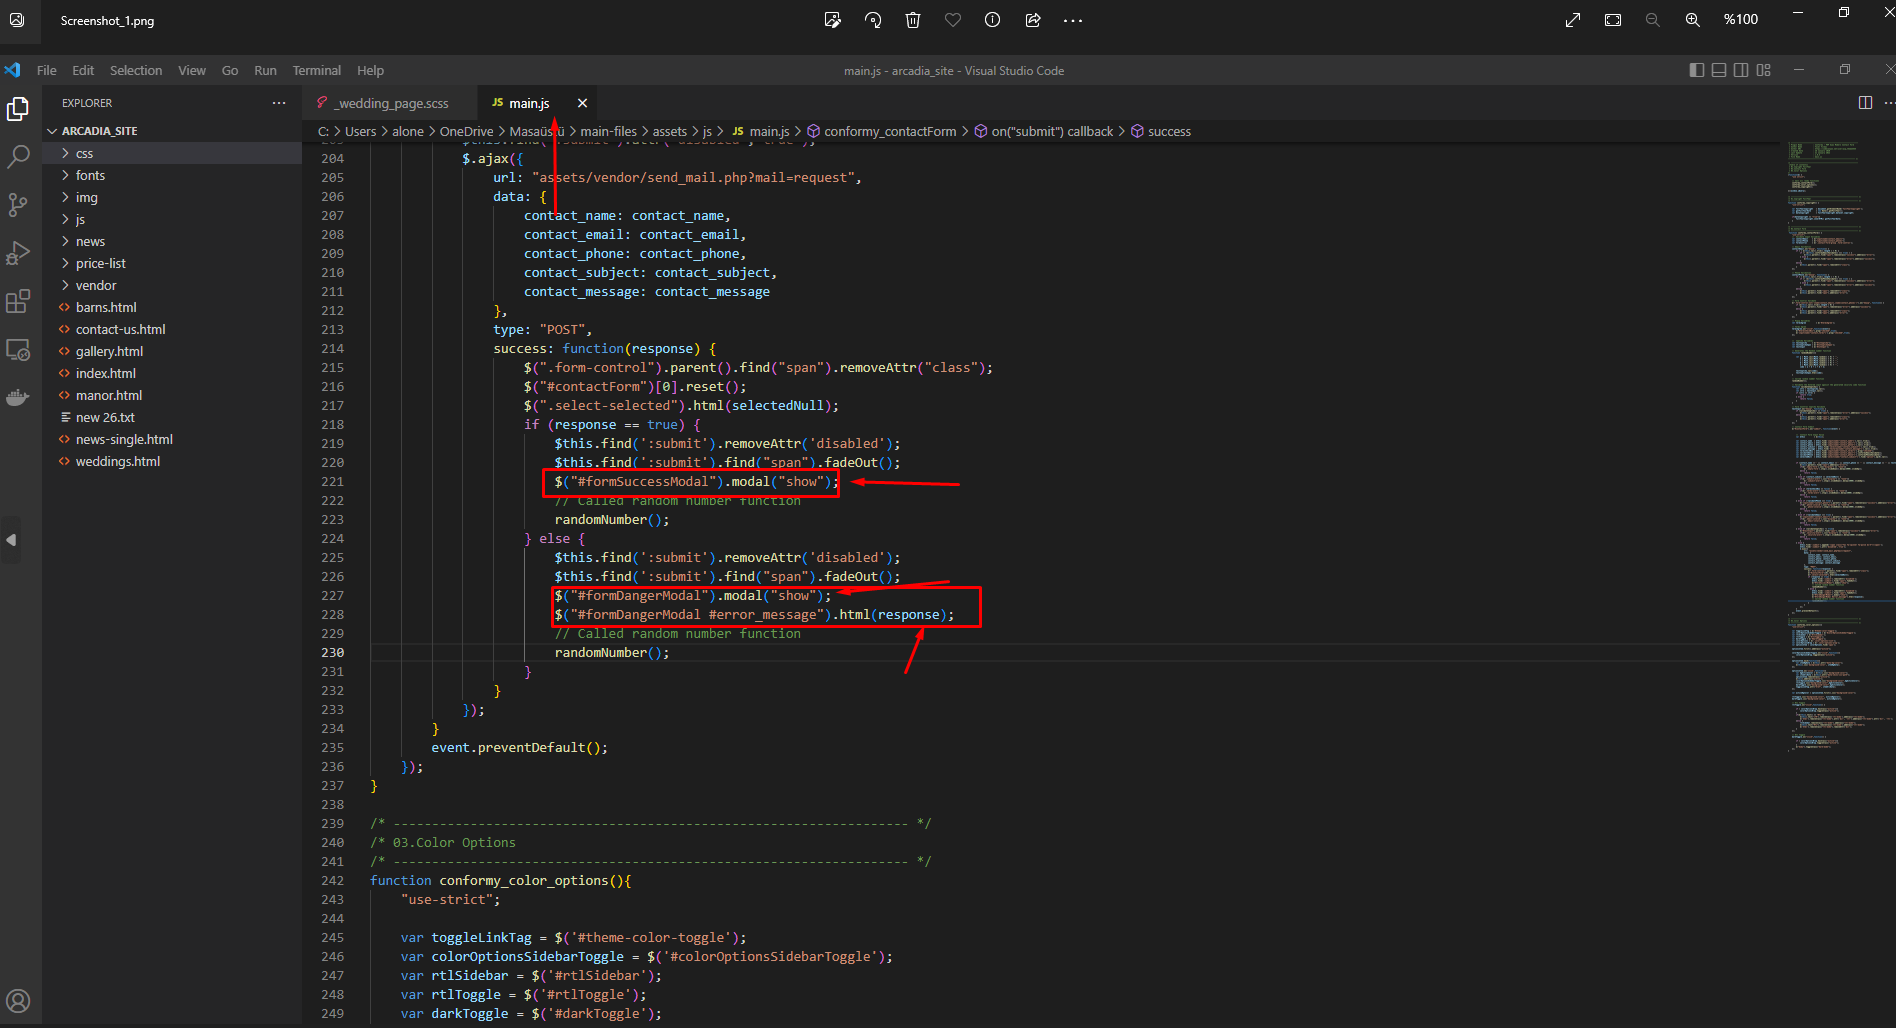
Task: Switch to _wedding_page.scss tab
Action: pos(388,103)
